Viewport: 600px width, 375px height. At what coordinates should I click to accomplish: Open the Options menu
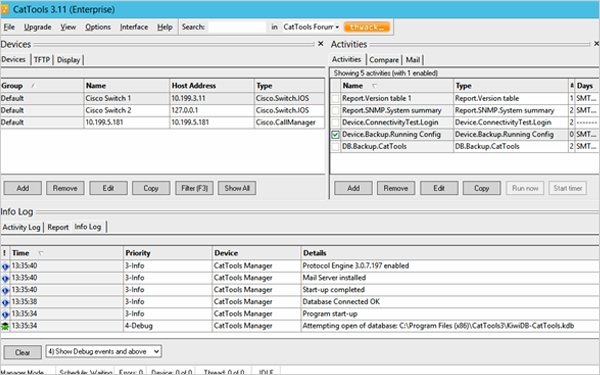click(x=98, y=27)
